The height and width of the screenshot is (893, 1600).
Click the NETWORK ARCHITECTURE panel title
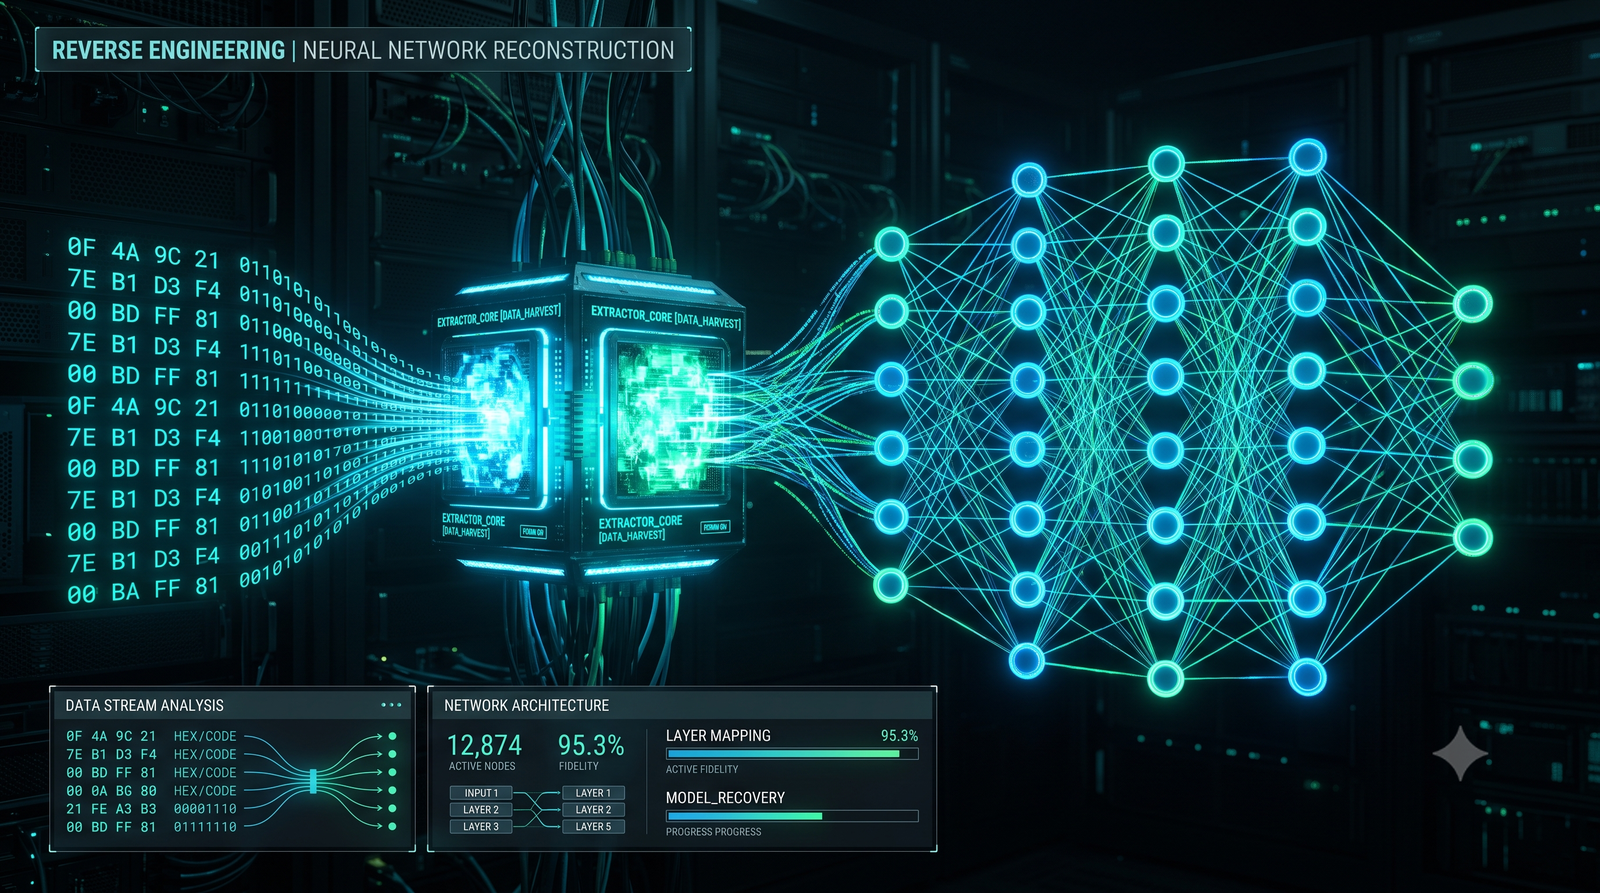click(526, 705)
